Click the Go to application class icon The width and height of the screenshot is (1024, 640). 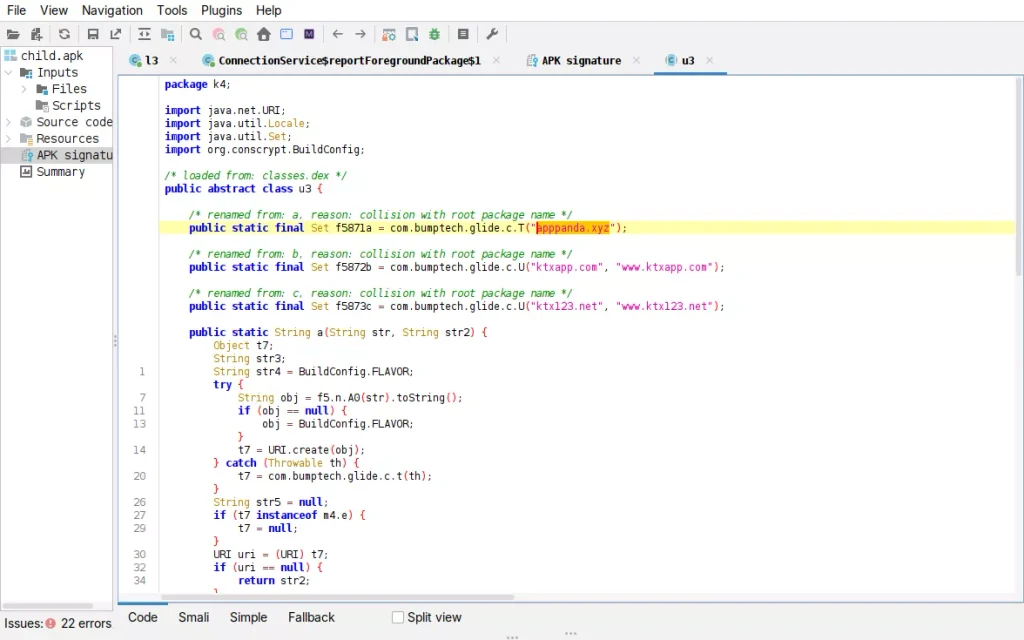tap(286, 34)
